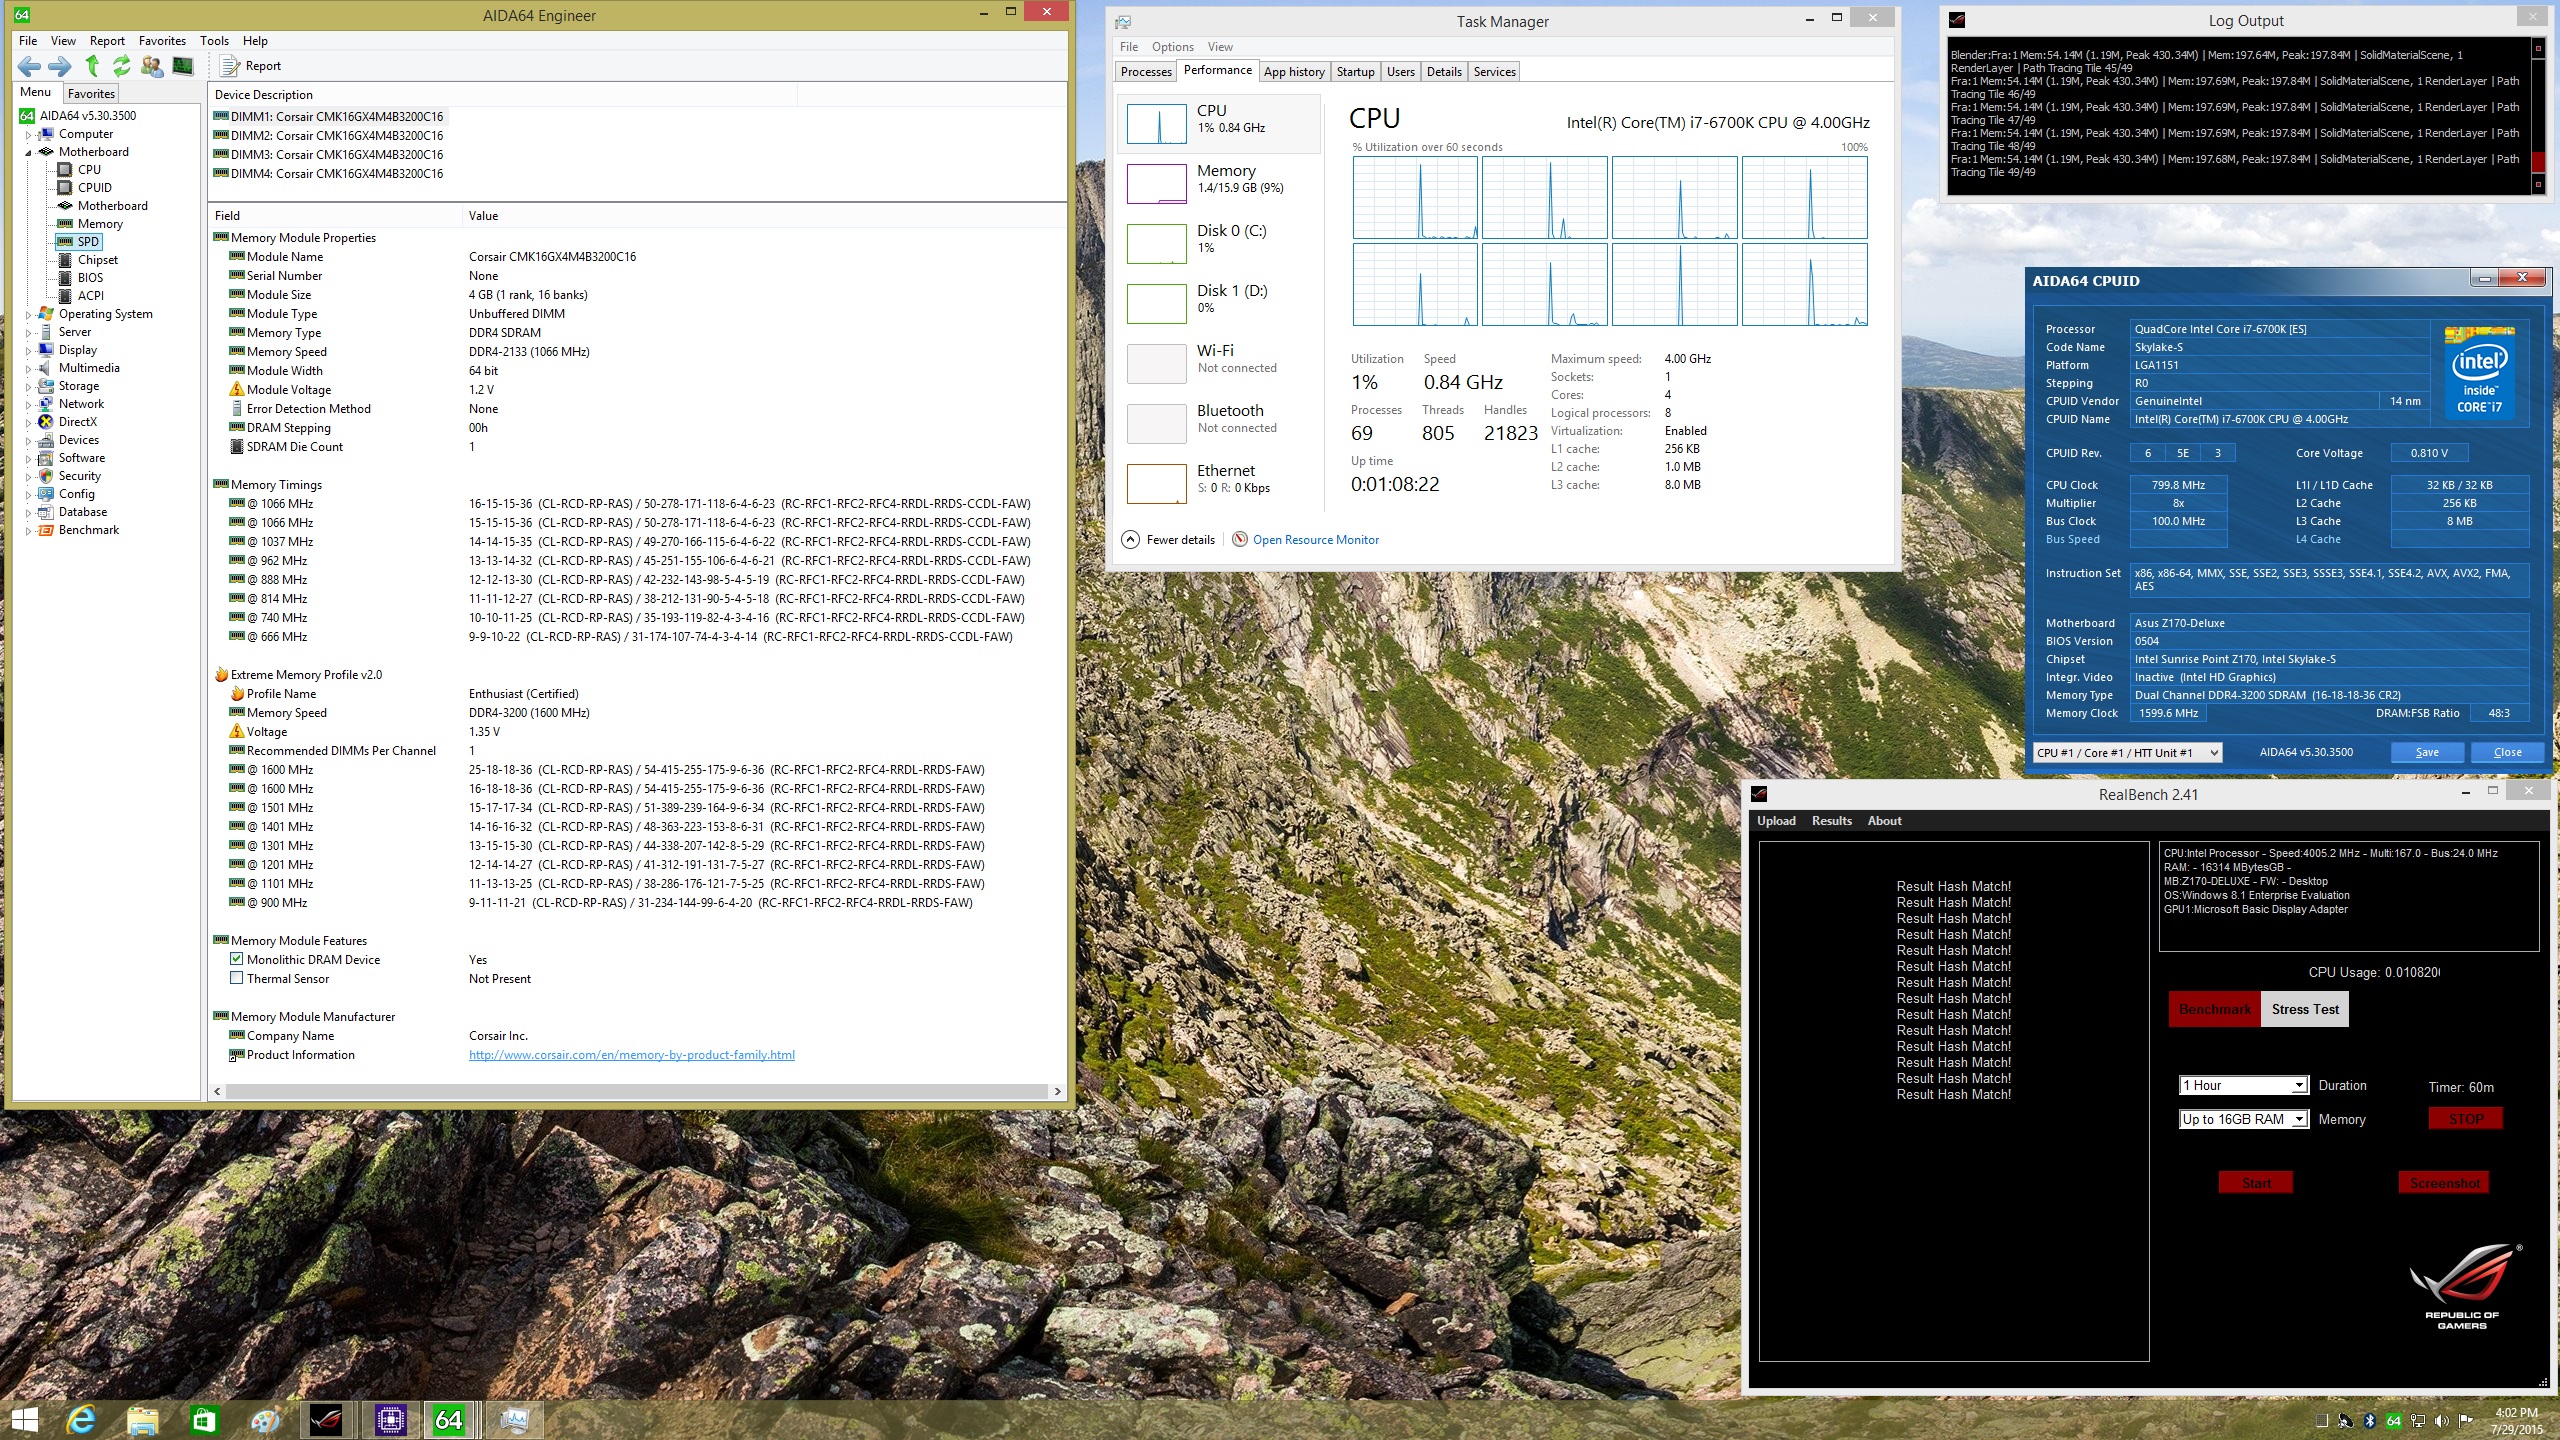Open the Up to 16GB RAM dropdown
2560x1440 pixels.
pos(2243,1119)
